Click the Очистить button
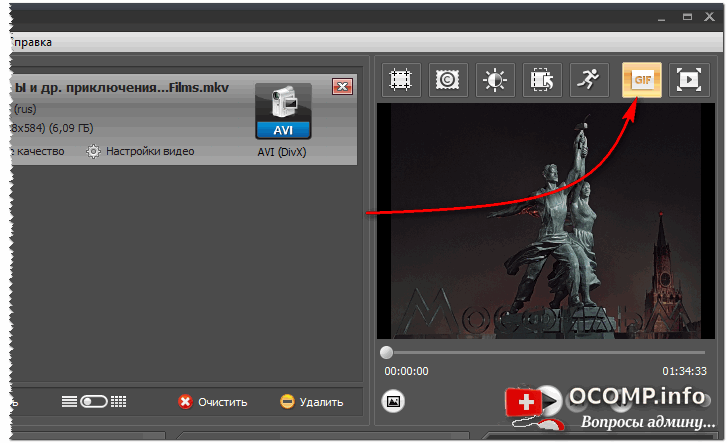The image size is (727, 443). 213,402
